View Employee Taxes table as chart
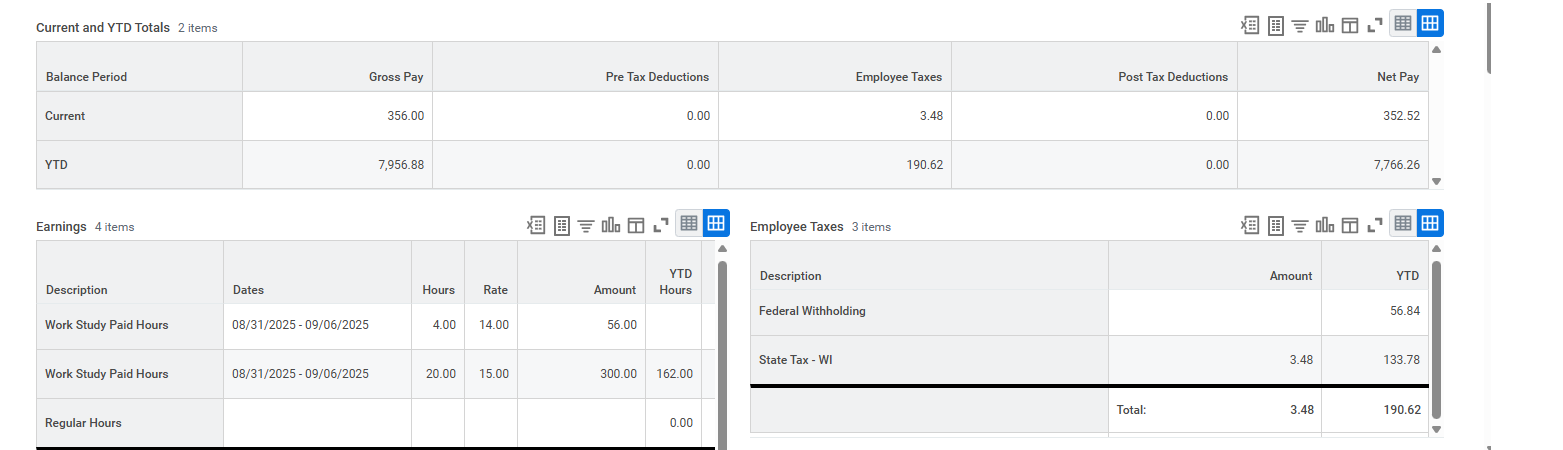This screenshot has height=450, width=1563. tap(1325, 225)
